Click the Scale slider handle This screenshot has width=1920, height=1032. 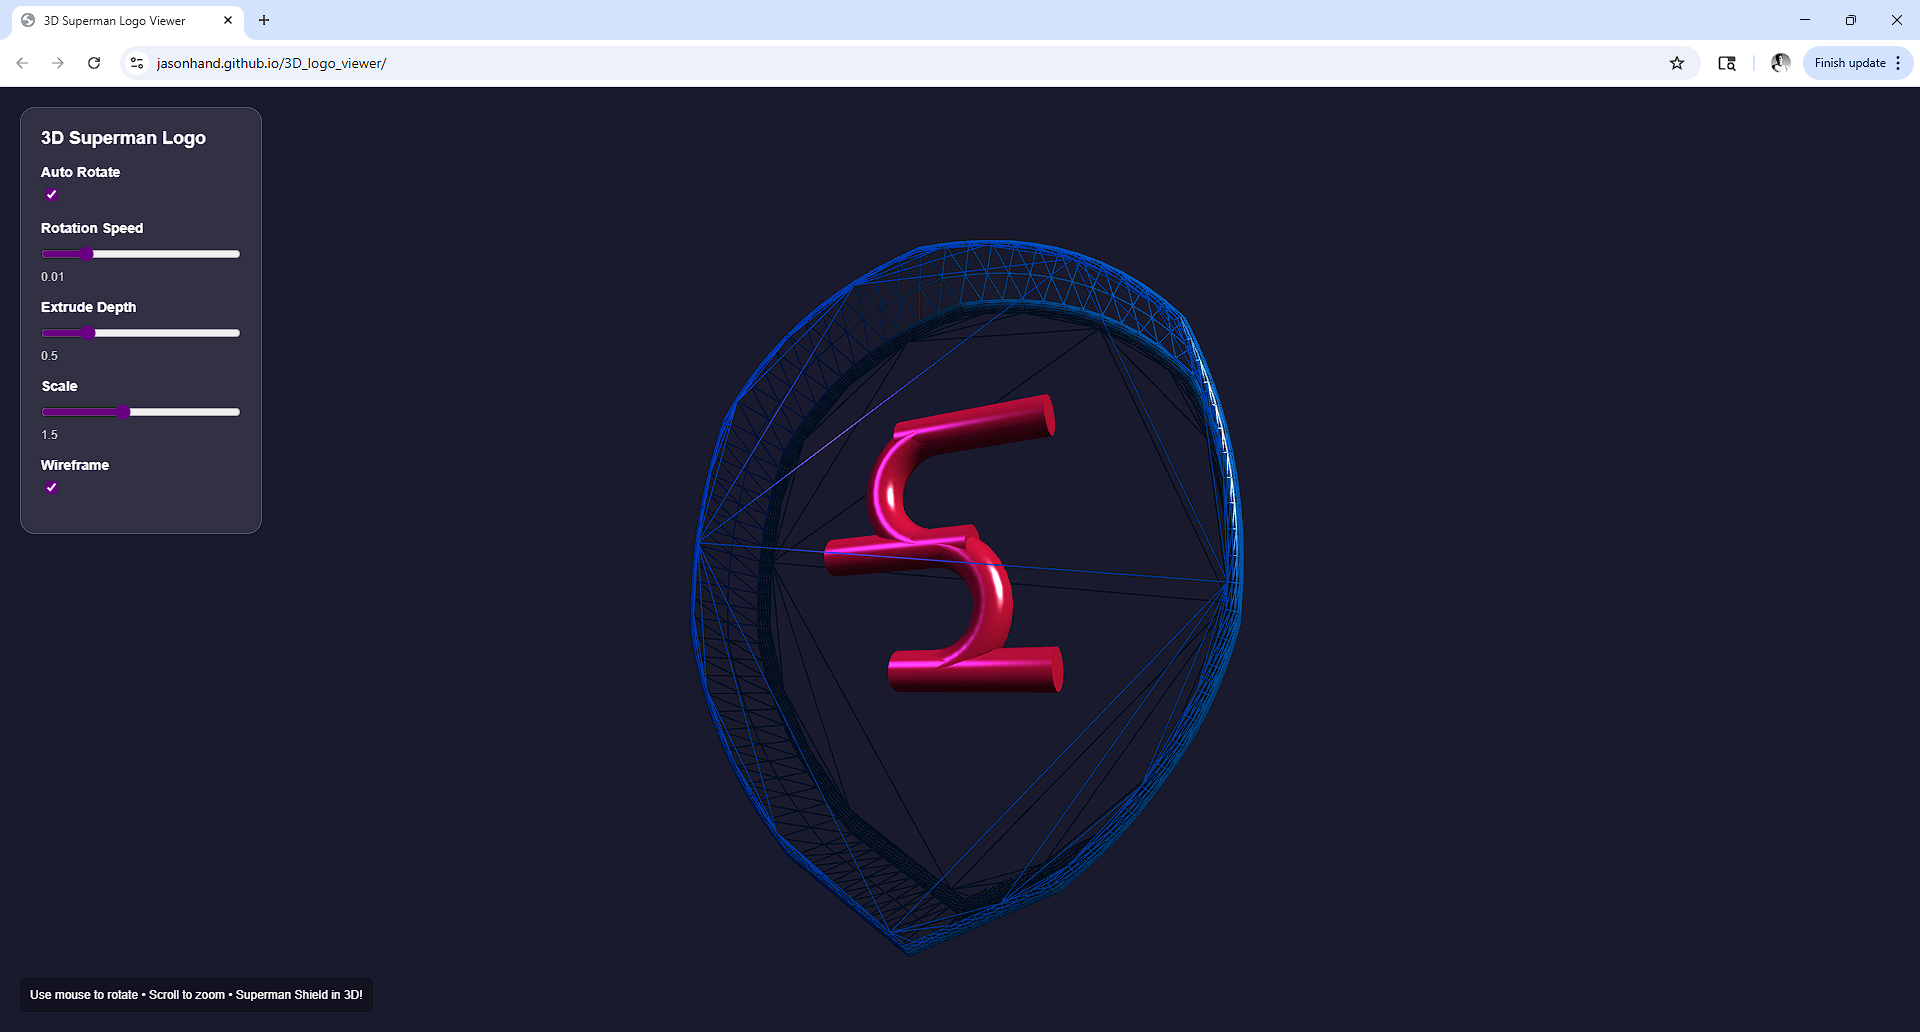123,412
